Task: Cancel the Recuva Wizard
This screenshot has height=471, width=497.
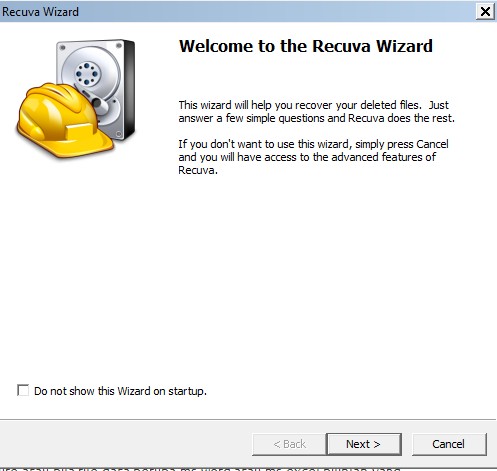Action: [x=449, y=444]
